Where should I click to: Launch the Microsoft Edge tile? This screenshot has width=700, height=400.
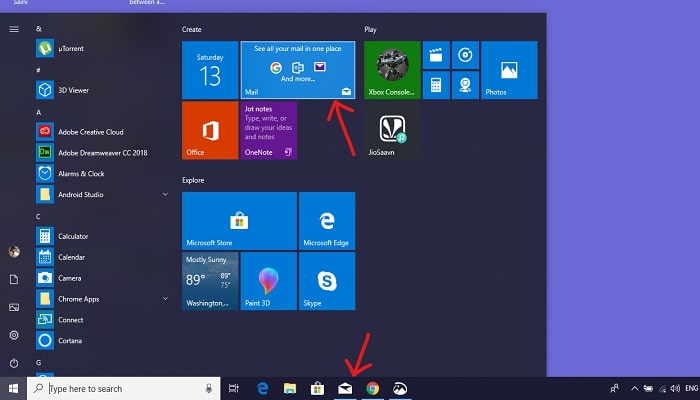click(327, 221)
